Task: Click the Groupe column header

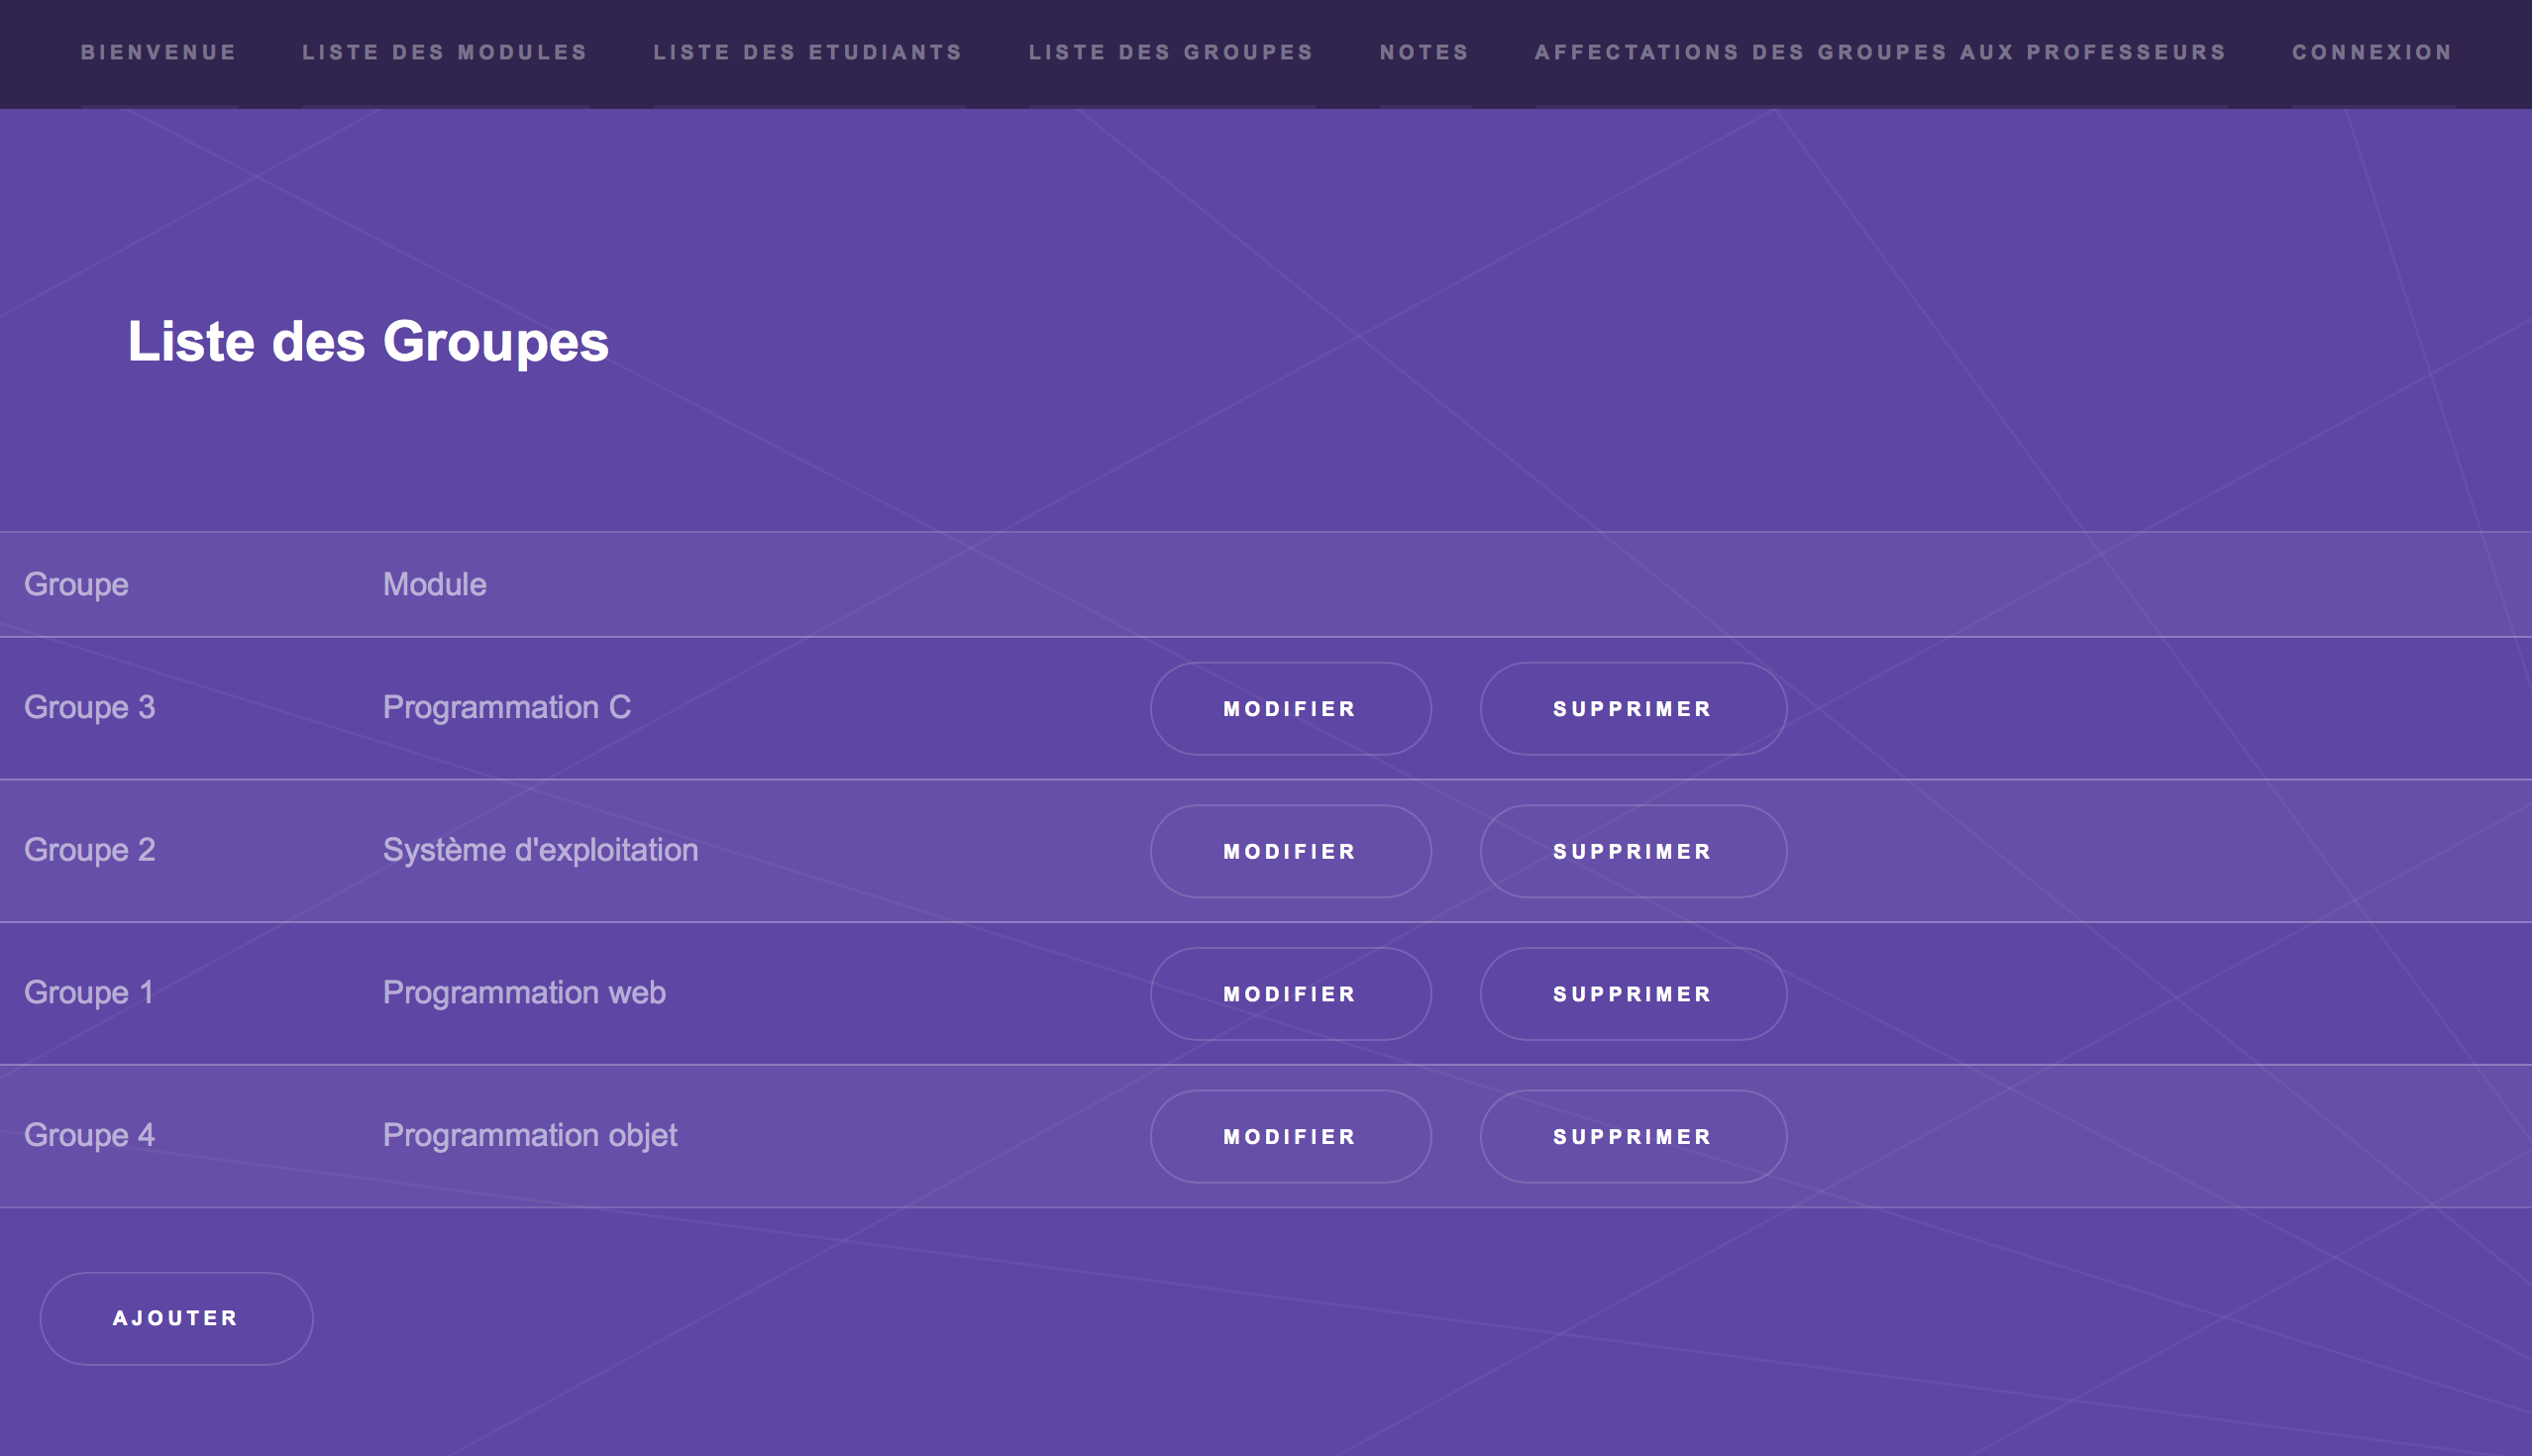Action: (x=76, y=584)
